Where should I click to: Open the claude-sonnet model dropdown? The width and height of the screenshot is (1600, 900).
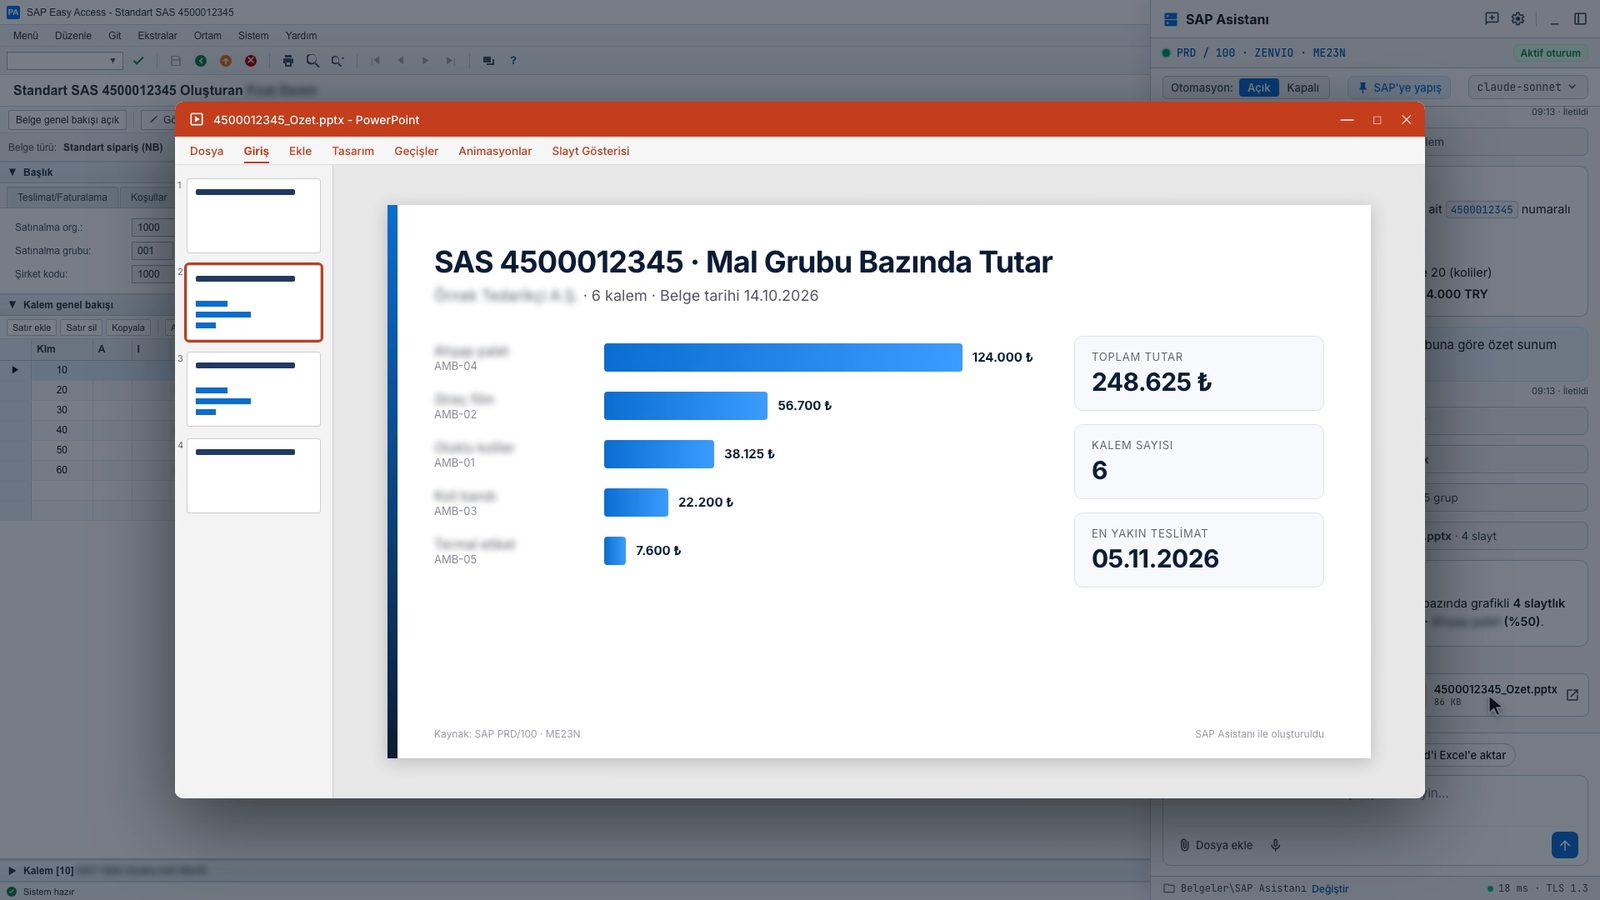(1526, 87)
